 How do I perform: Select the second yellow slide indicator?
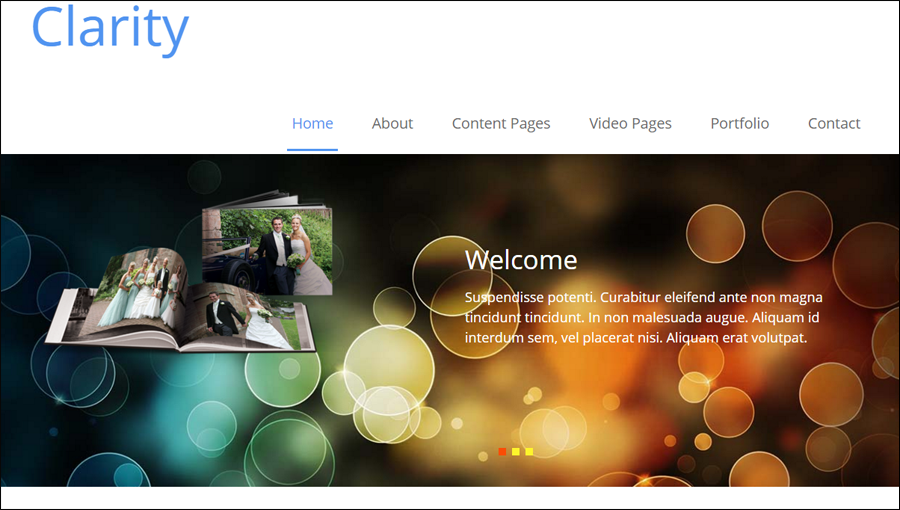(x=515, y=451)
